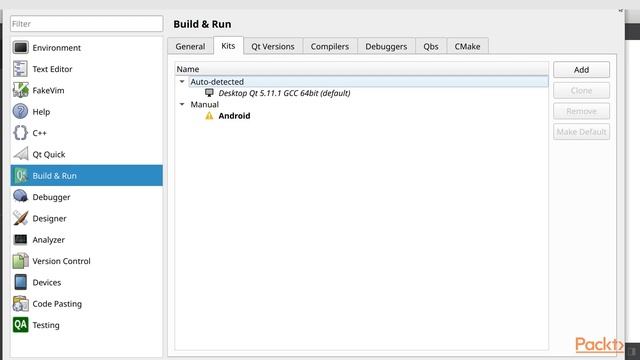The width and height of the screenshot is (640, 360).
Task: Click the Desktop kit monitor icon
Action: tap(209, 93)
